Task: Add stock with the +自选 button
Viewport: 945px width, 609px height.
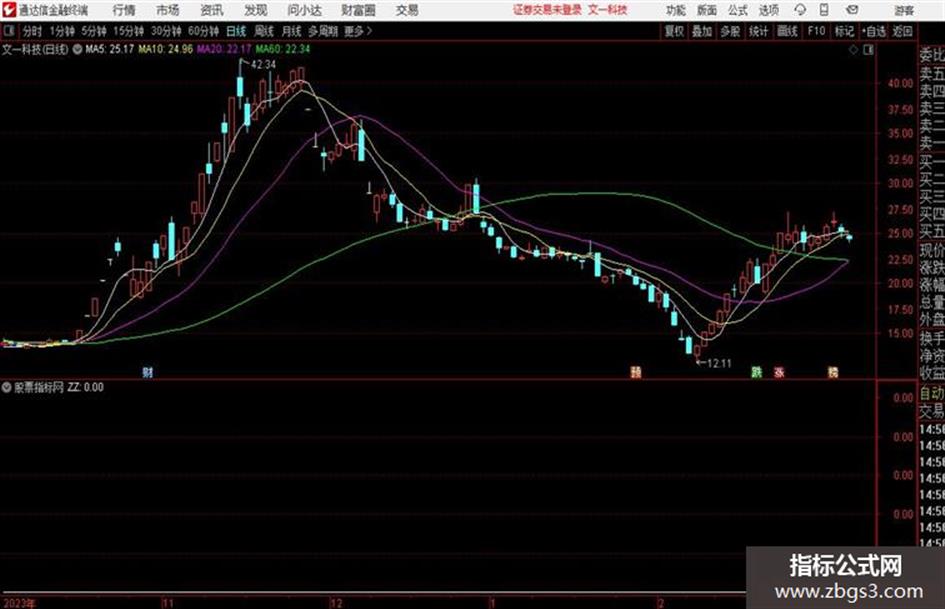Action: point(874,31)
